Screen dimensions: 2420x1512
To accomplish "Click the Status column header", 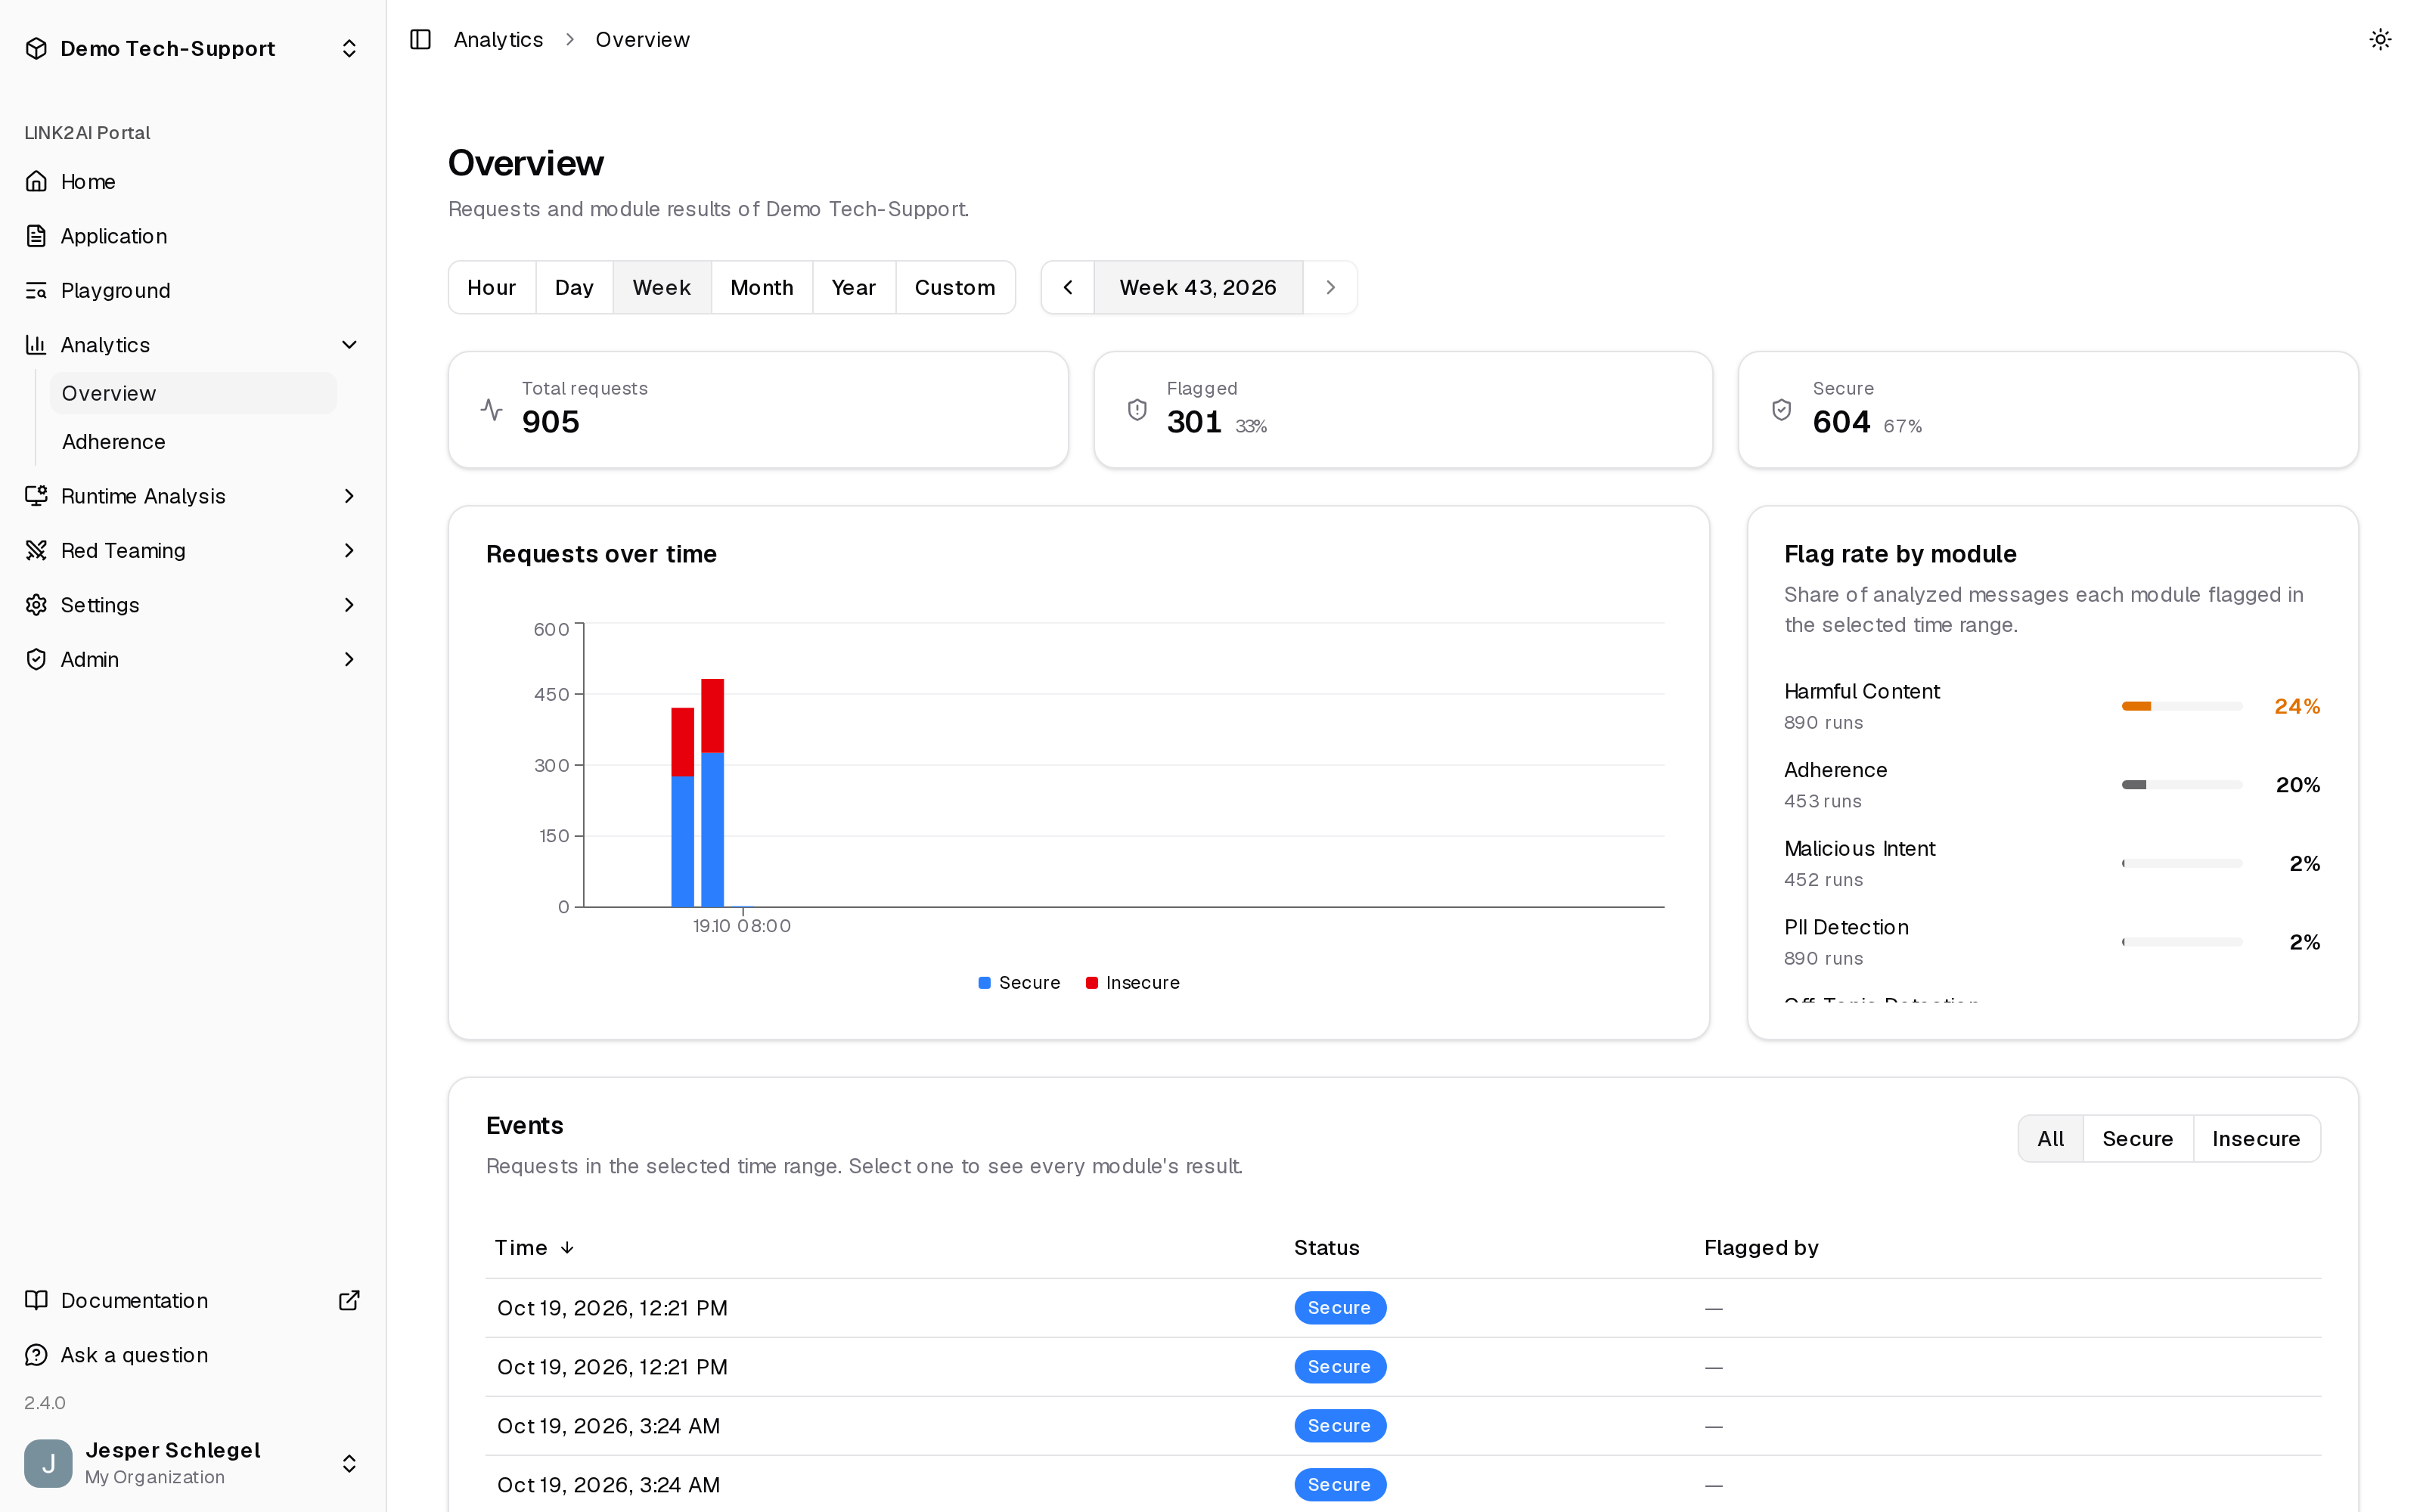I will pyautogui.click(x=1326, y=1248).
